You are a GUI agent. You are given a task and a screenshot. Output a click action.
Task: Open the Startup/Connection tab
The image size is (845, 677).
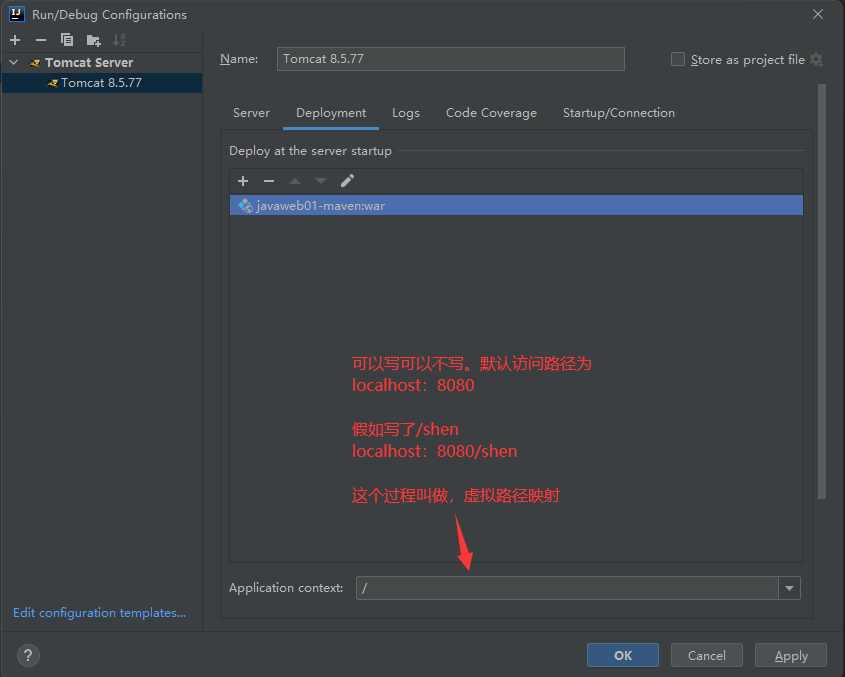coord(619,113)
